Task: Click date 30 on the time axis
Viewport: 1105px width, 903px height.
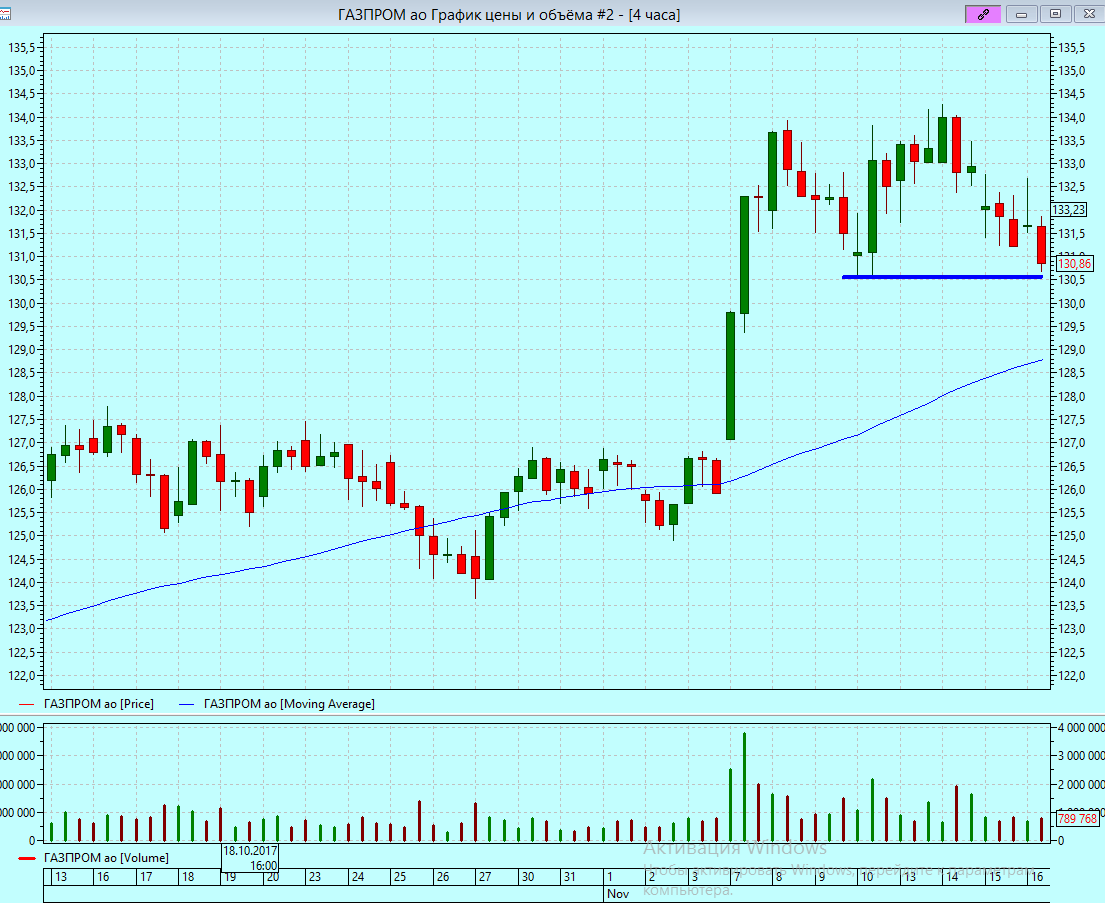Action: tap(528, 877)
